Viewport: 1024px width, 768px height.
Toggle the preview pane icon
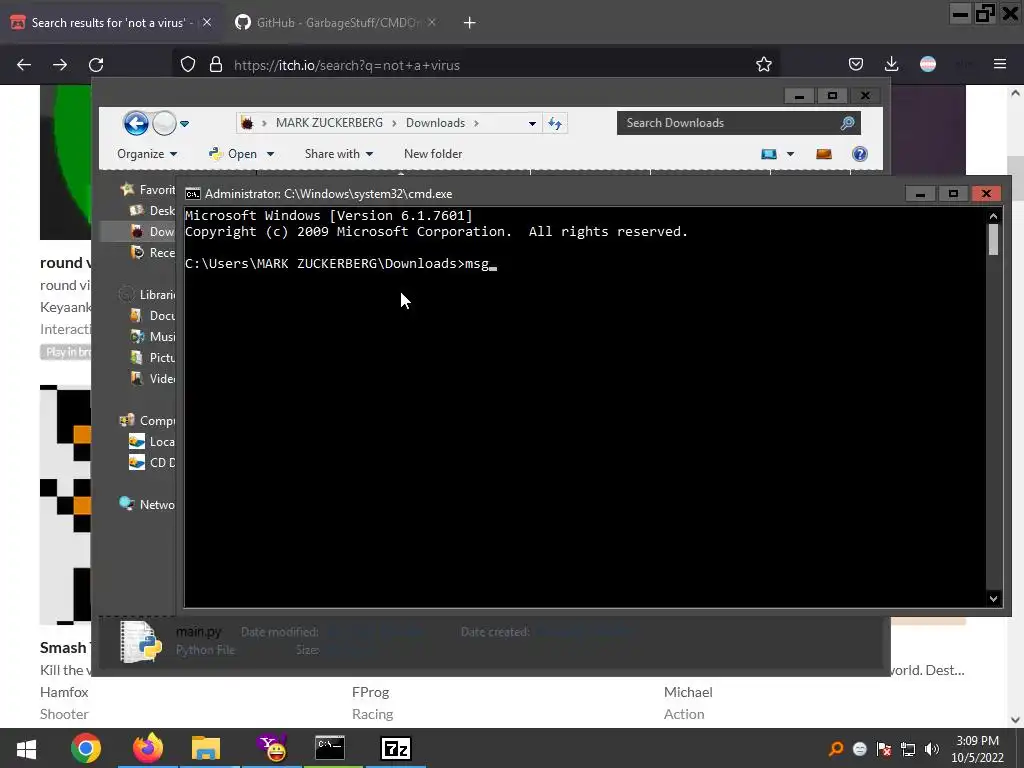point(824,154)
